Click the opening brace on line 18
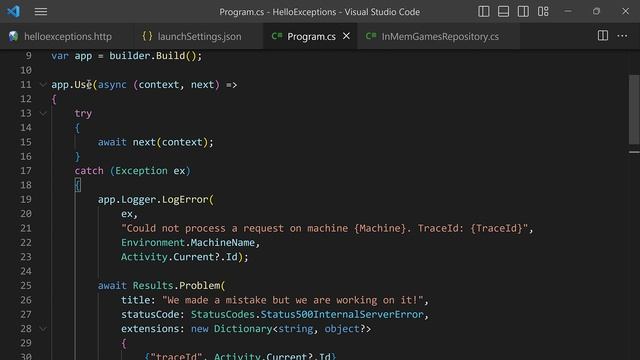 pos(78,185)
